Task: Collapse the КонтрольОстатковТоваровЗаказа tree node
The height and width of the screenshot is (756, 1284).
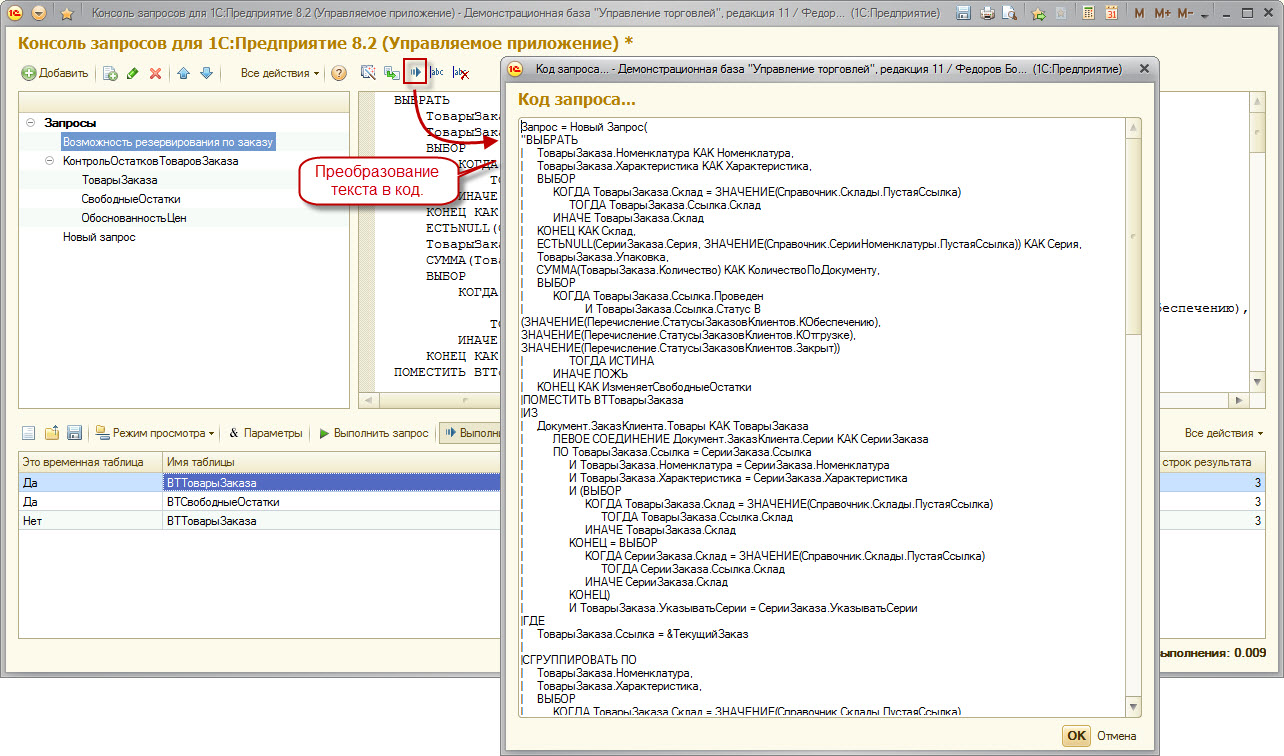Action: 50,161
